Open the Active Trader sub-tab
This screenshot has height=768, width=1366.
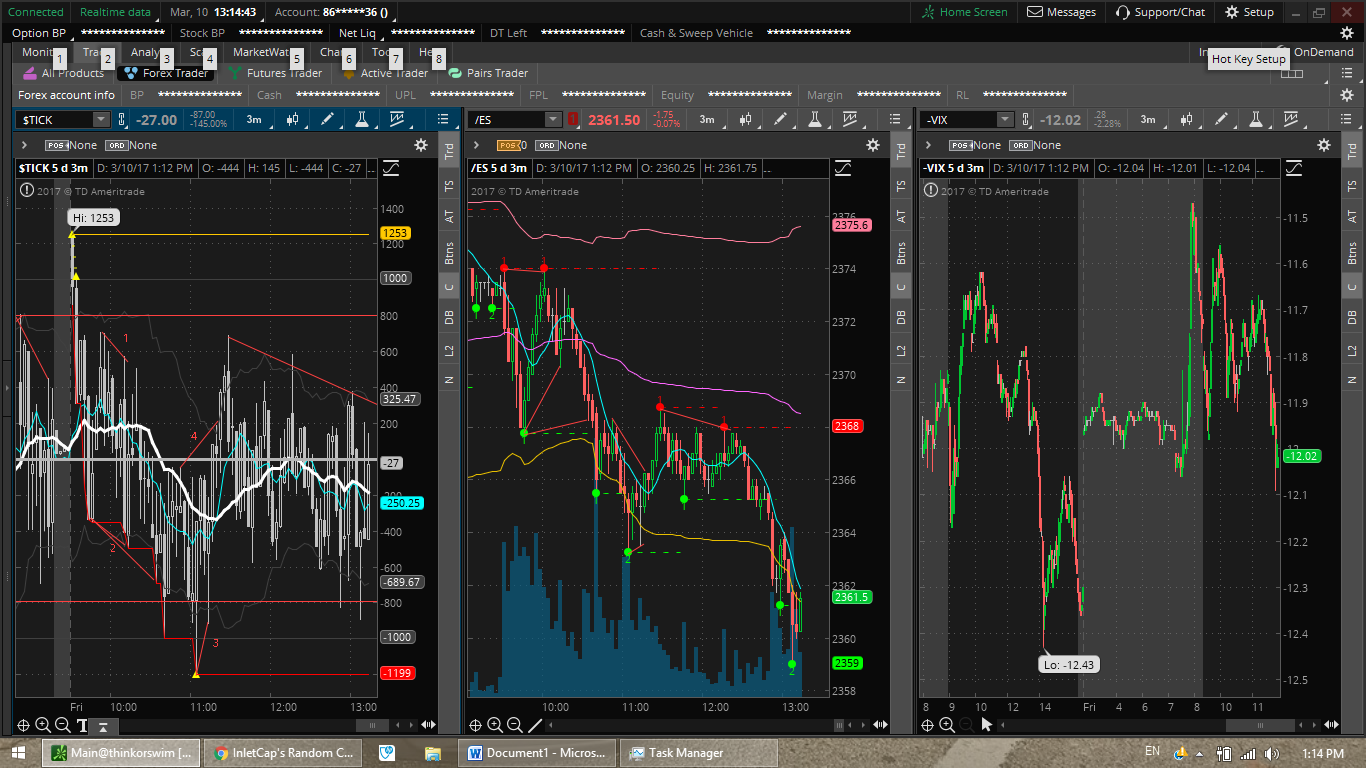coord(385,73)
